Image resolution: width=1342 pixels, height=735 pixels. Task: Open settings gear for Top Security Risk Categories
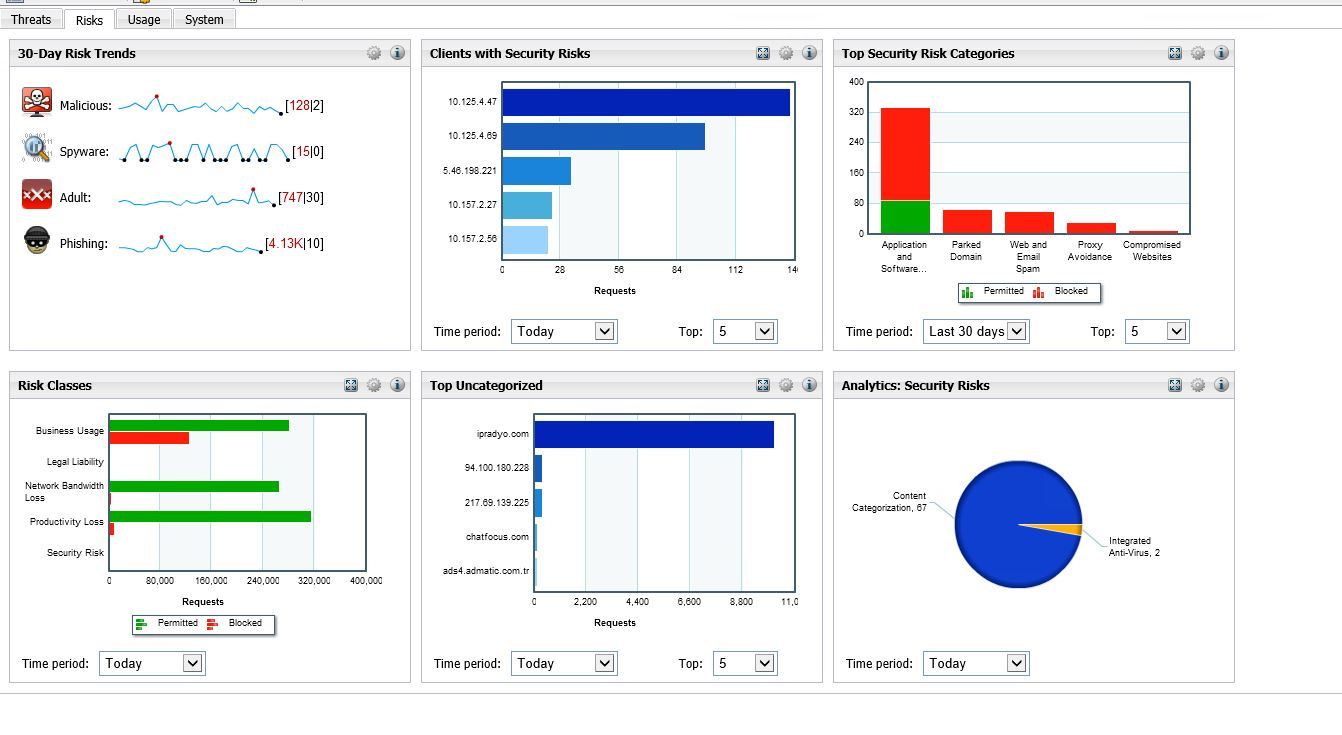click(1198, 53)
